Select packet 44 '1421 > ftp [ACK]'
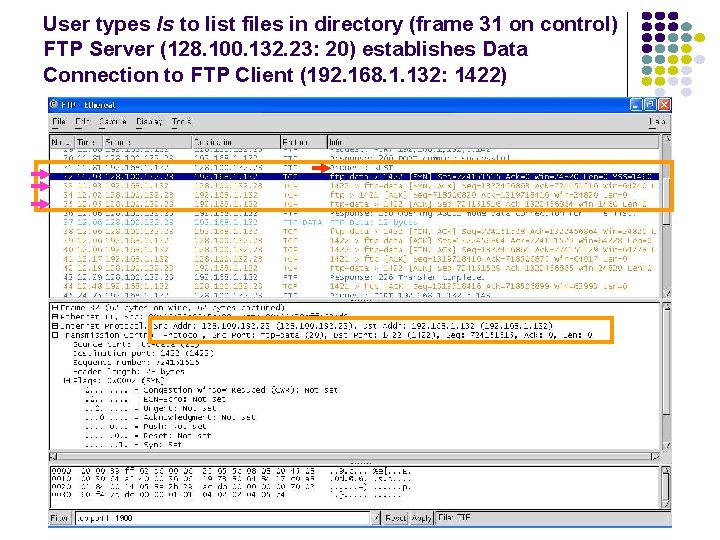This screenshot has width=720, height=540. (x=354, y=287)
